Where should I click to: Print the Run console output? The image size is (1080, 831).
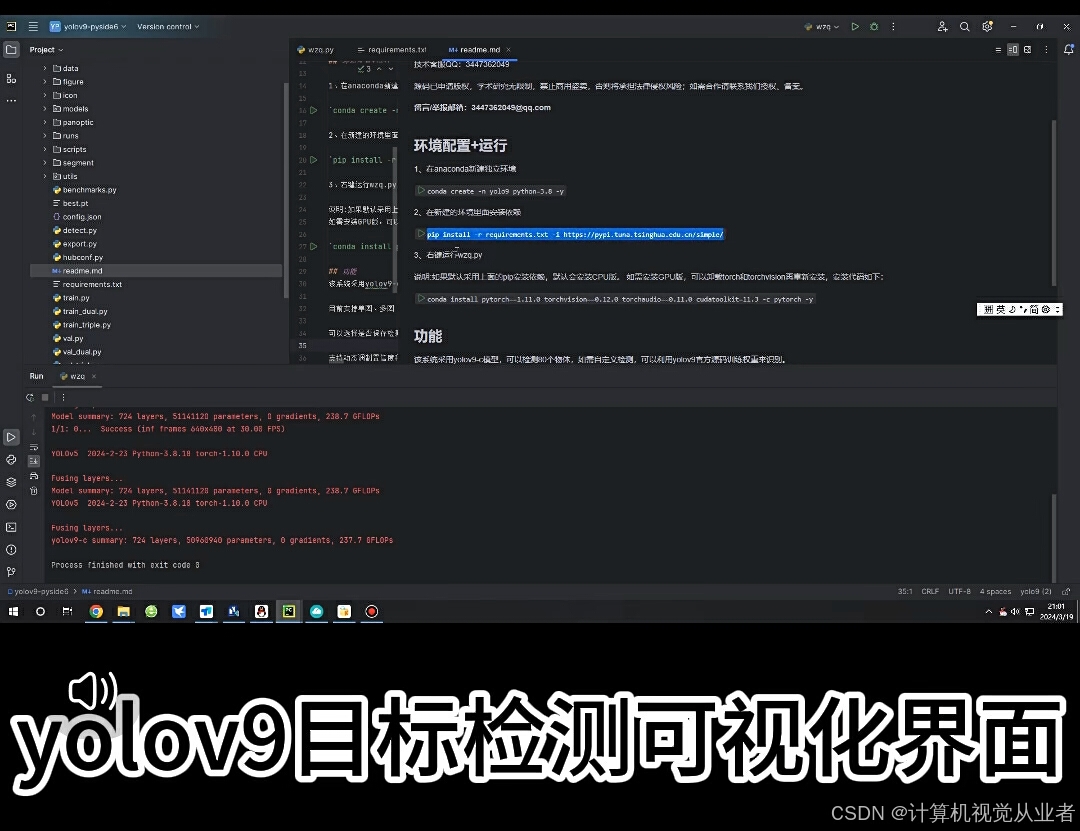[34, 476]
